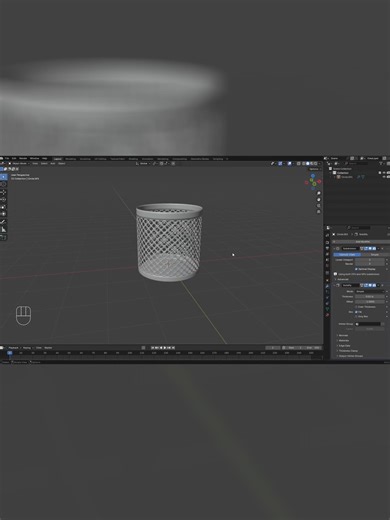Open the Output properties tab icon
This screenshot has width=390, height=520.
point(327,248)
